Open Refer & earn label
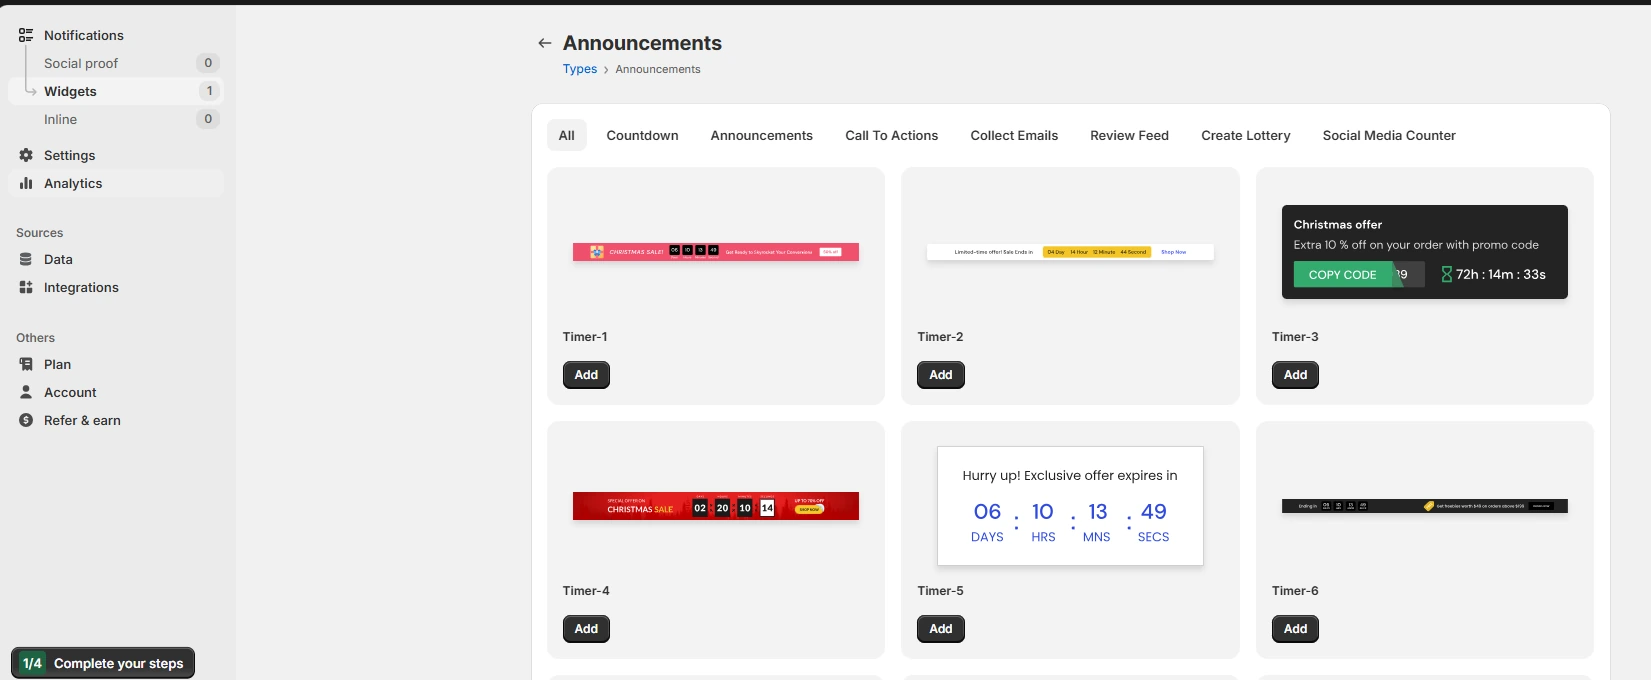 pos(82,420)
